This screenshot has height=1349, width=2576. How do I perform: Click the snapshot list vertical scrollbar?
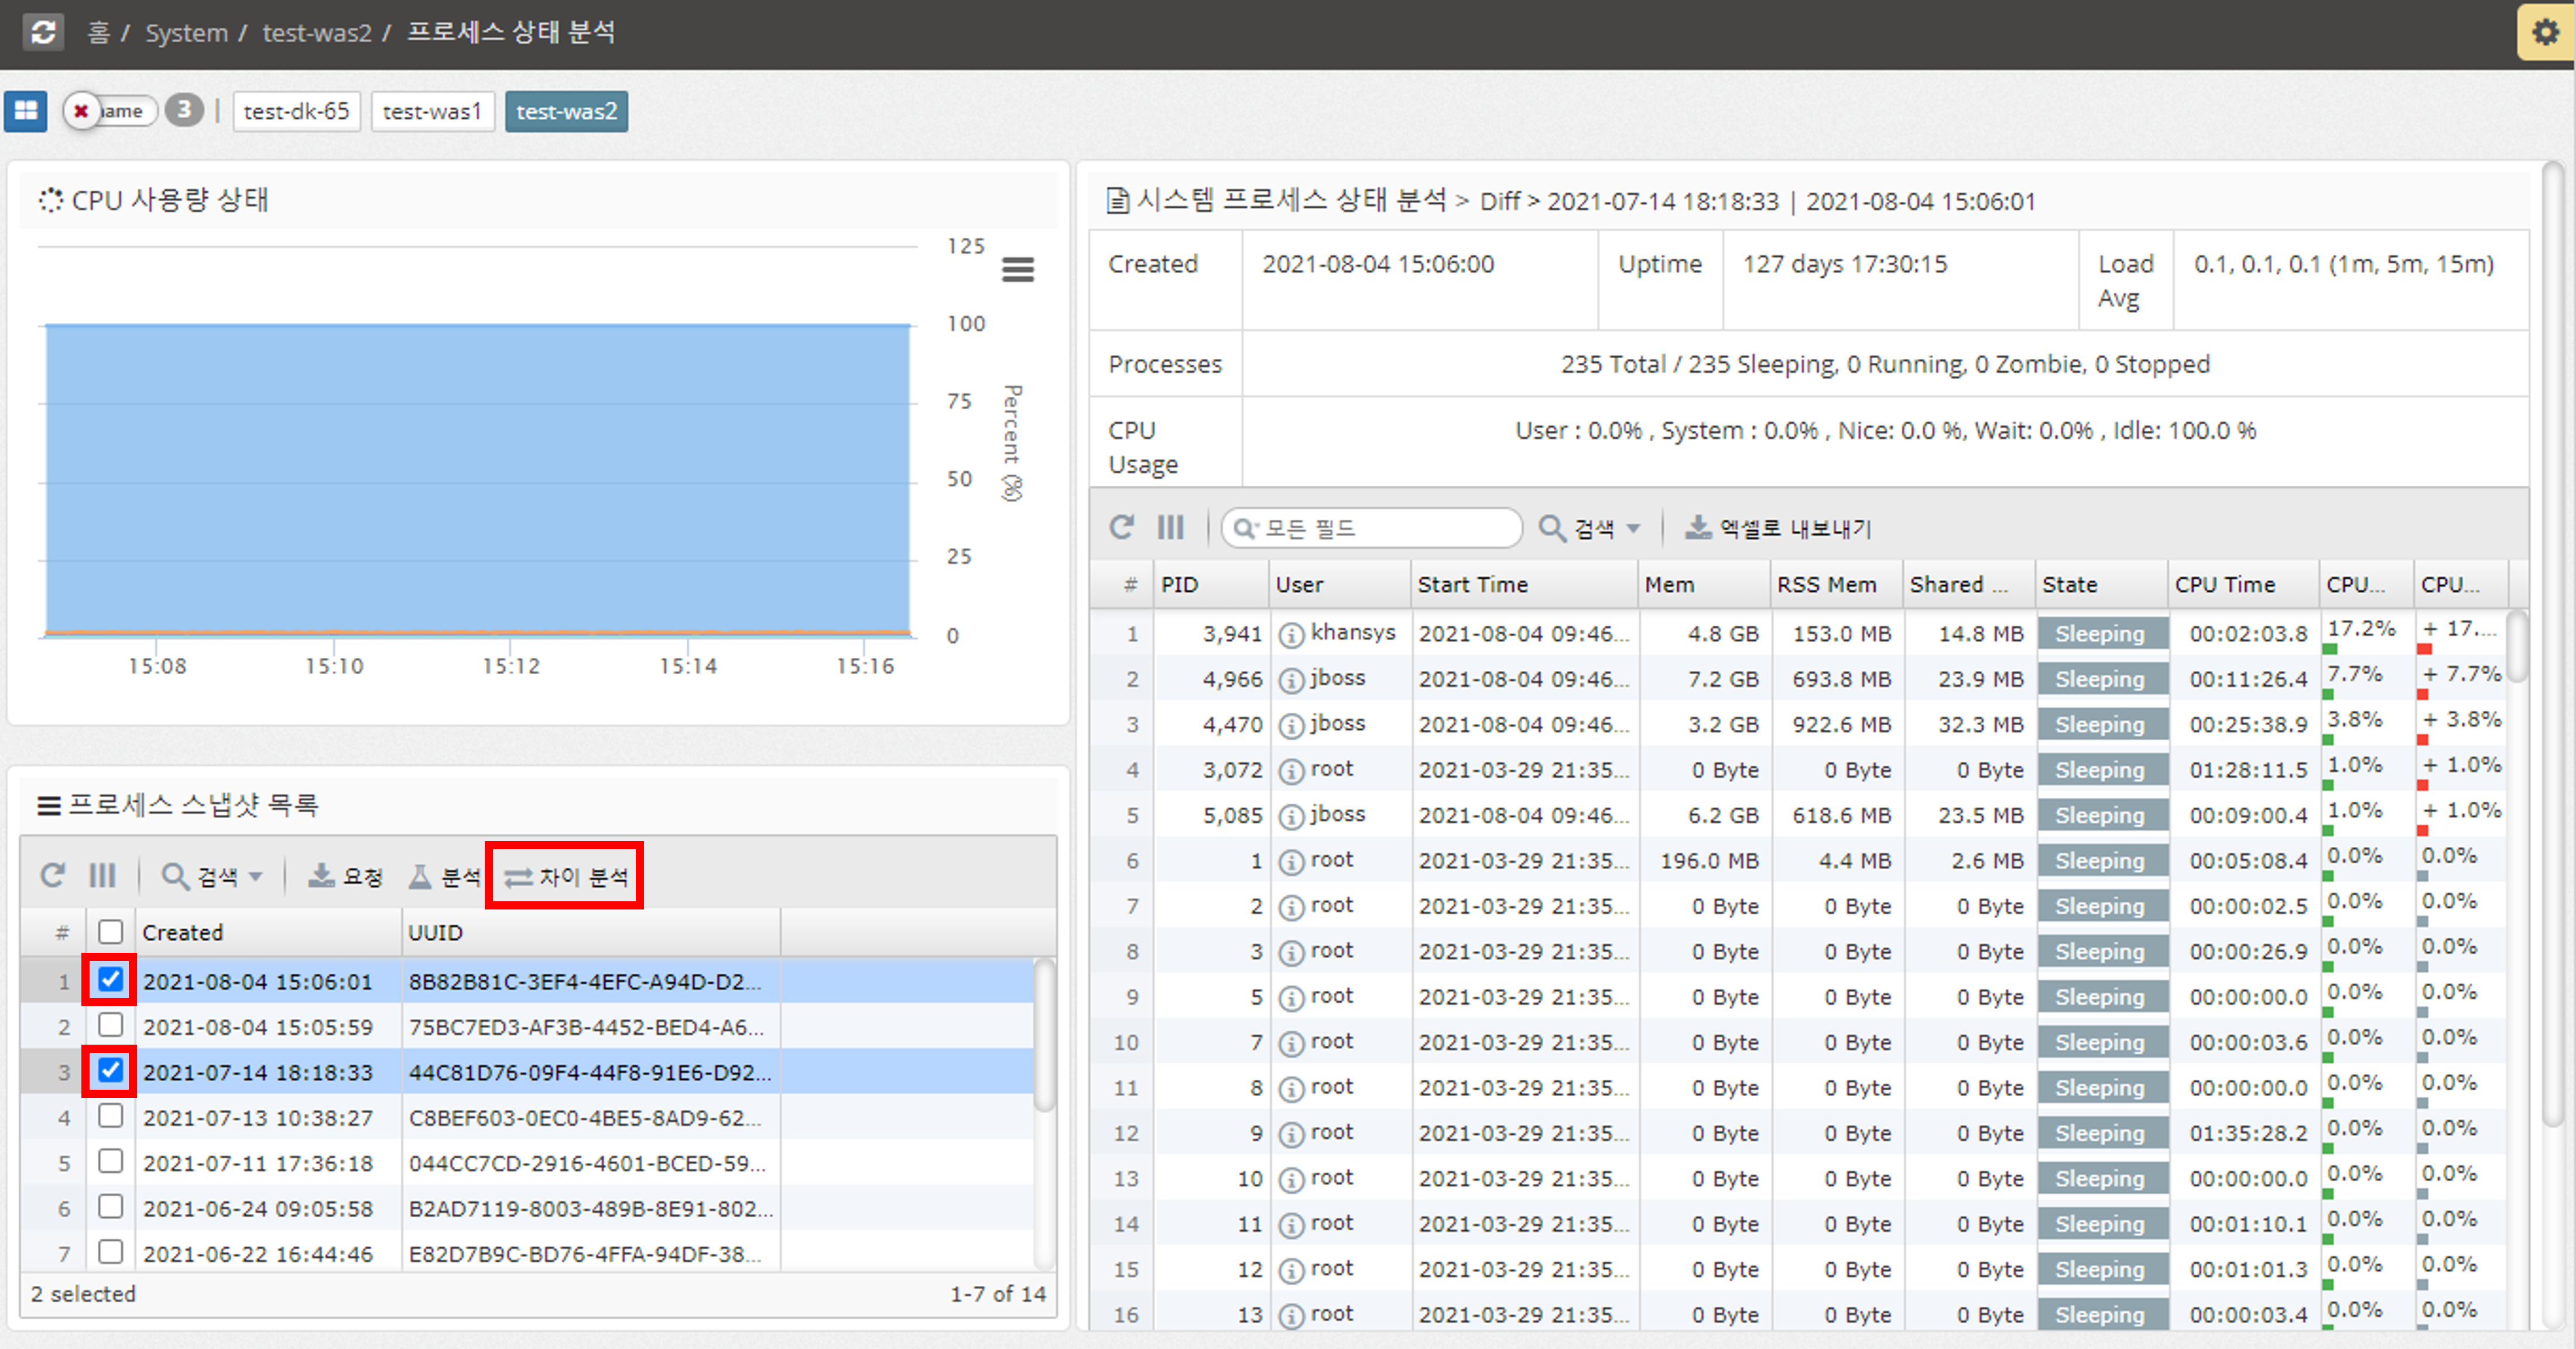click(1044, 1035)
